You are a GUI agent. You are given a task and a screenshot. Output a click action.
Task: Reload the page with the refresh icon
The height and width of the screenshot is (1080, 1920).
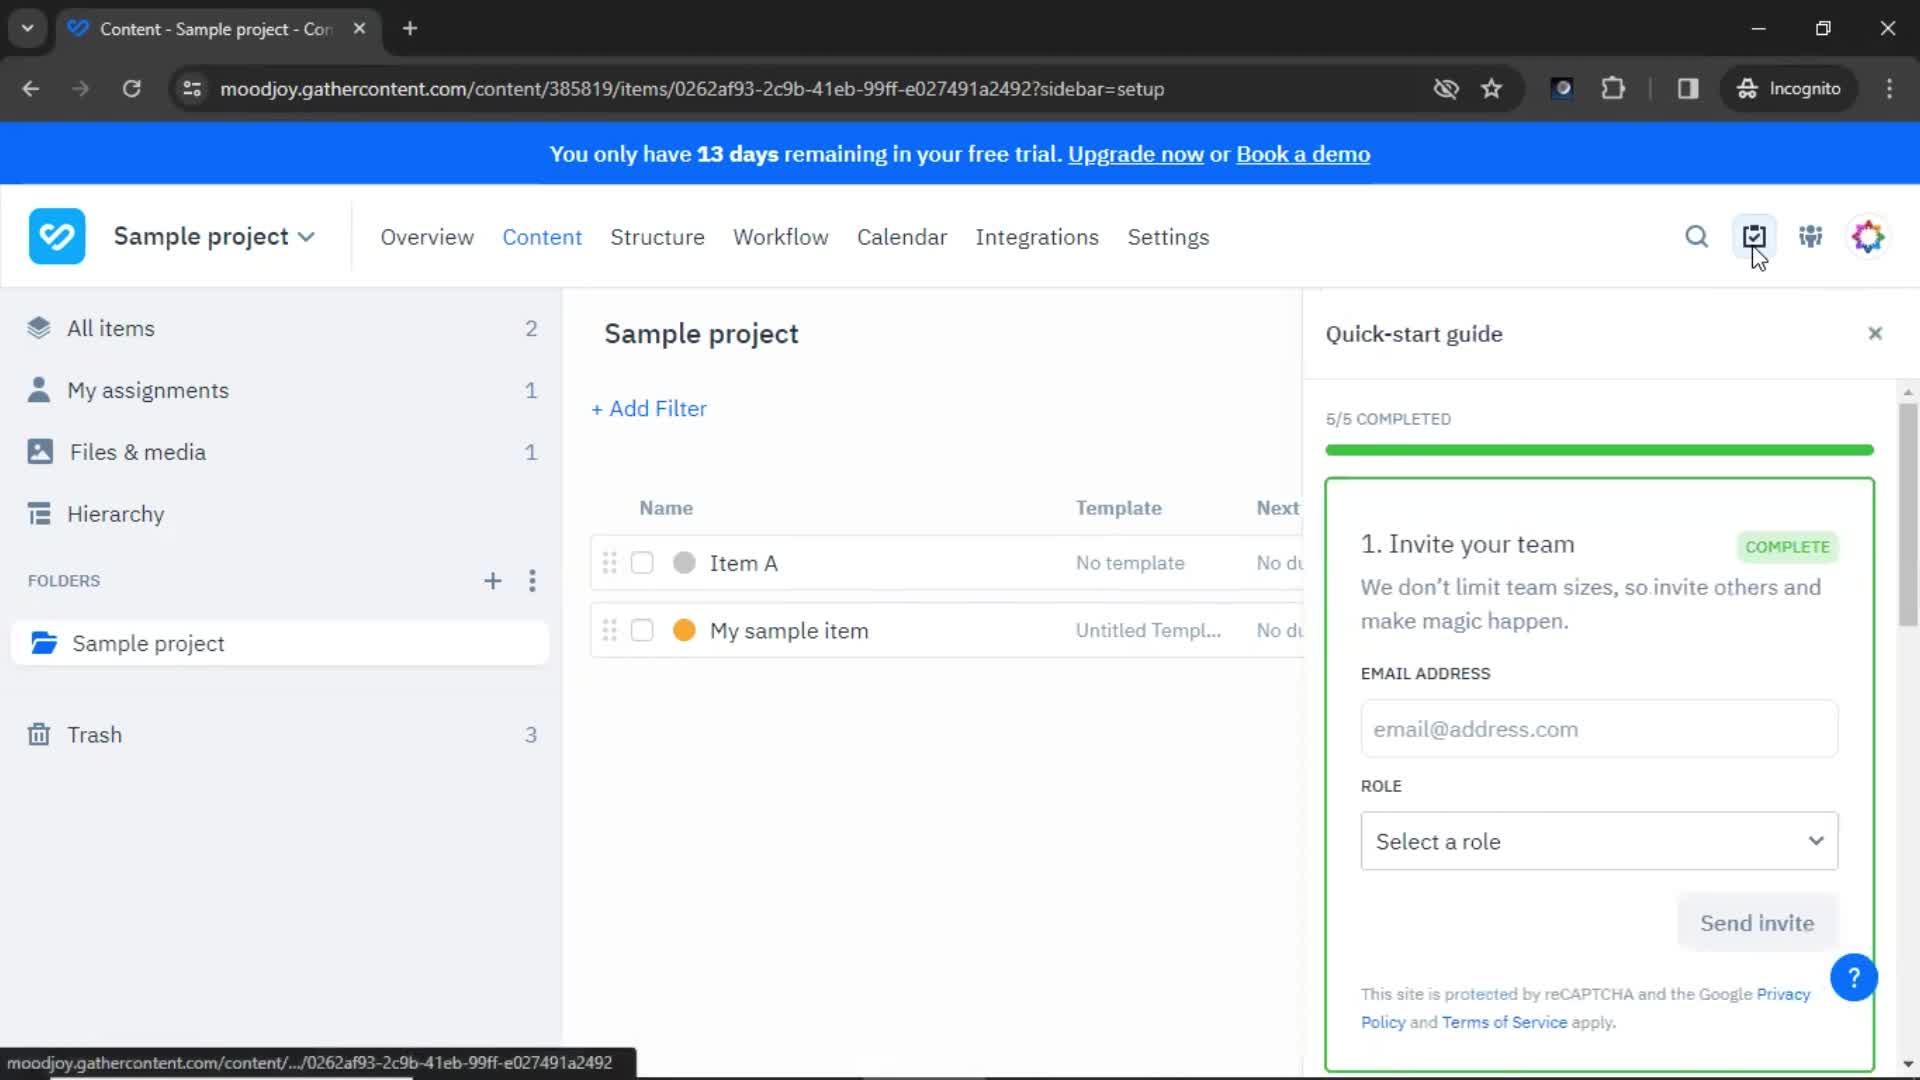coord(131,89)
